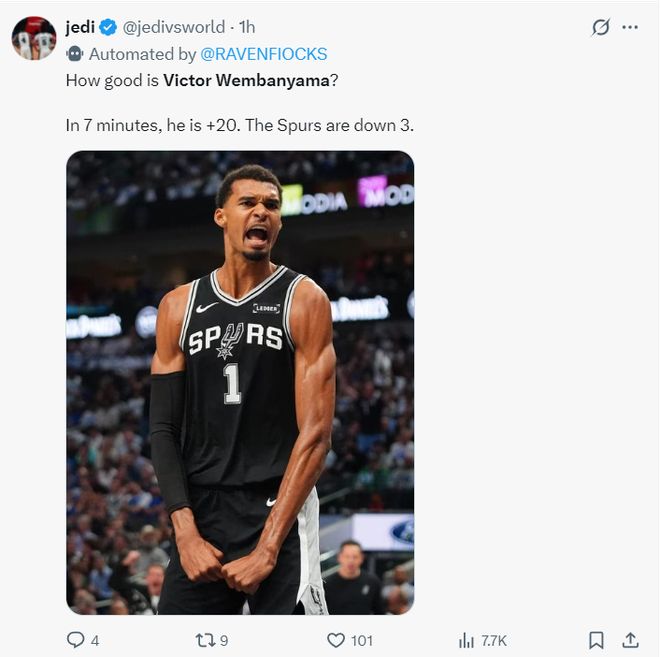View post analytics bar chart icon
The image size is (660, 657).
coord(466,640)
